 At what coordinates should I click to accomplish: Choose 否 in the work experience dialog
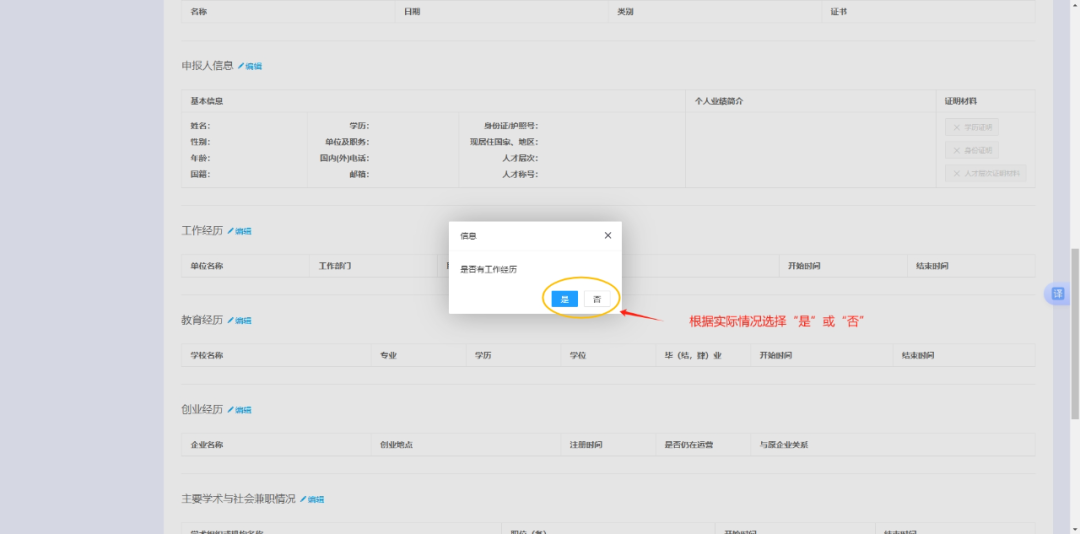click(x=597, y=299)
